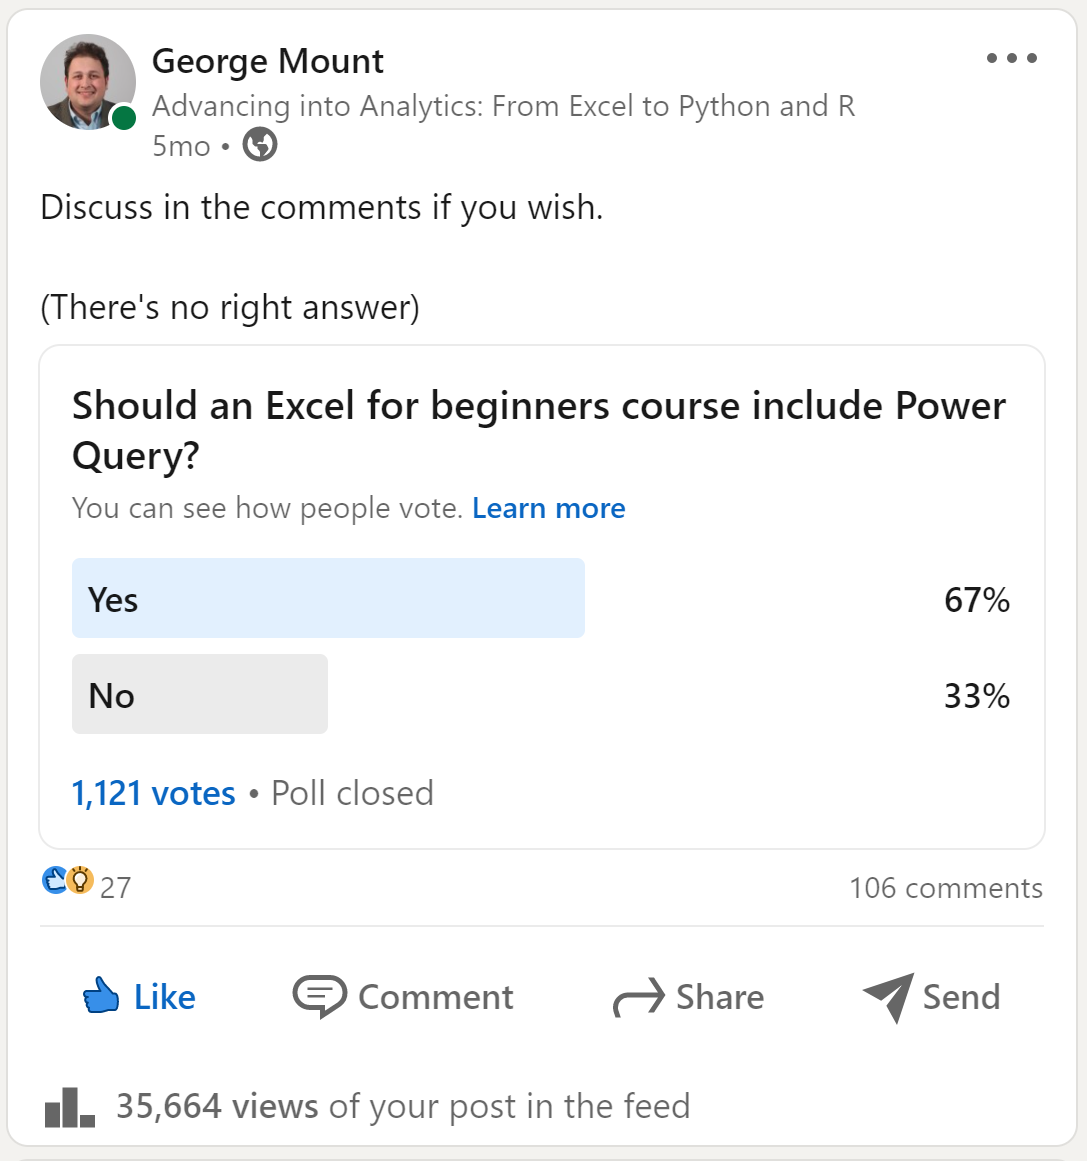
Task: Click the Send paper plane icon
Action: [888, 997]
